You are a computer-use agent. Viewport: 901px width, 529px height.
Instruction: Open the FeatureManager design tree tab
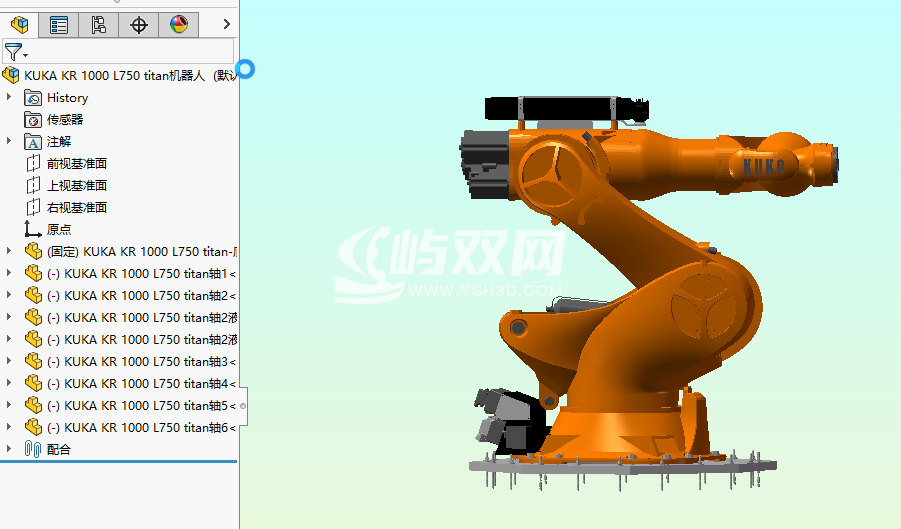(x=20, y=25)
